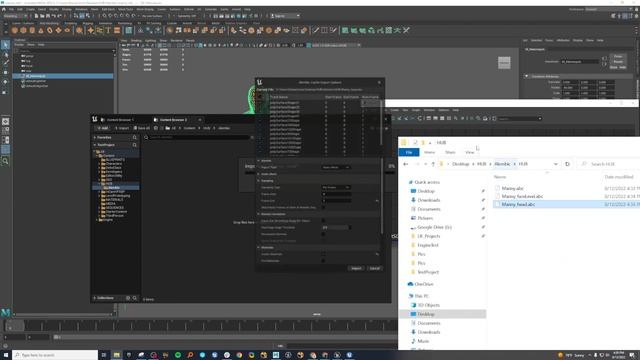Screen dimensions: 640x360
Task: Open File tab in File Explorer
Action: click(409, 152)
